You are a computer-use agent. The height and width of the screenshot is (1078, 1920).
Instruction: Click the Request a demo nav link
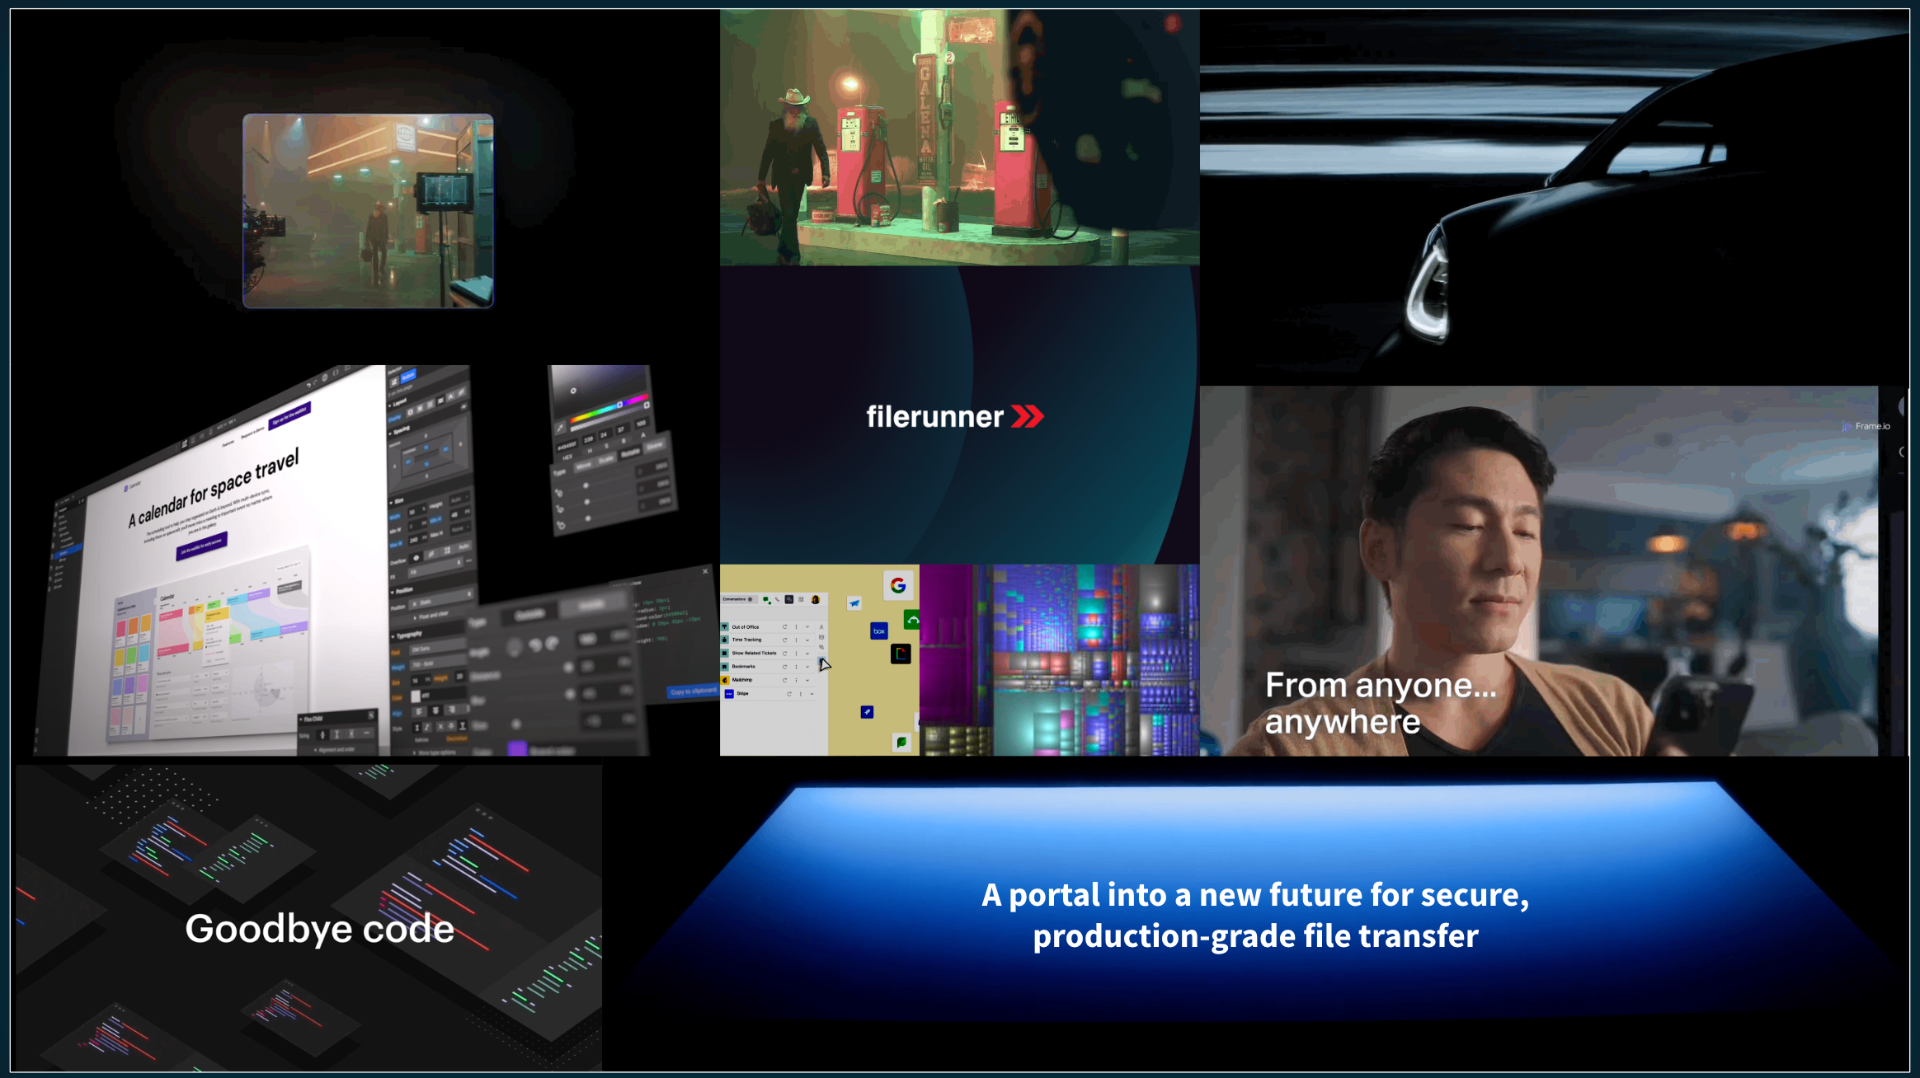pyautogui.click(x=253, y=431)
